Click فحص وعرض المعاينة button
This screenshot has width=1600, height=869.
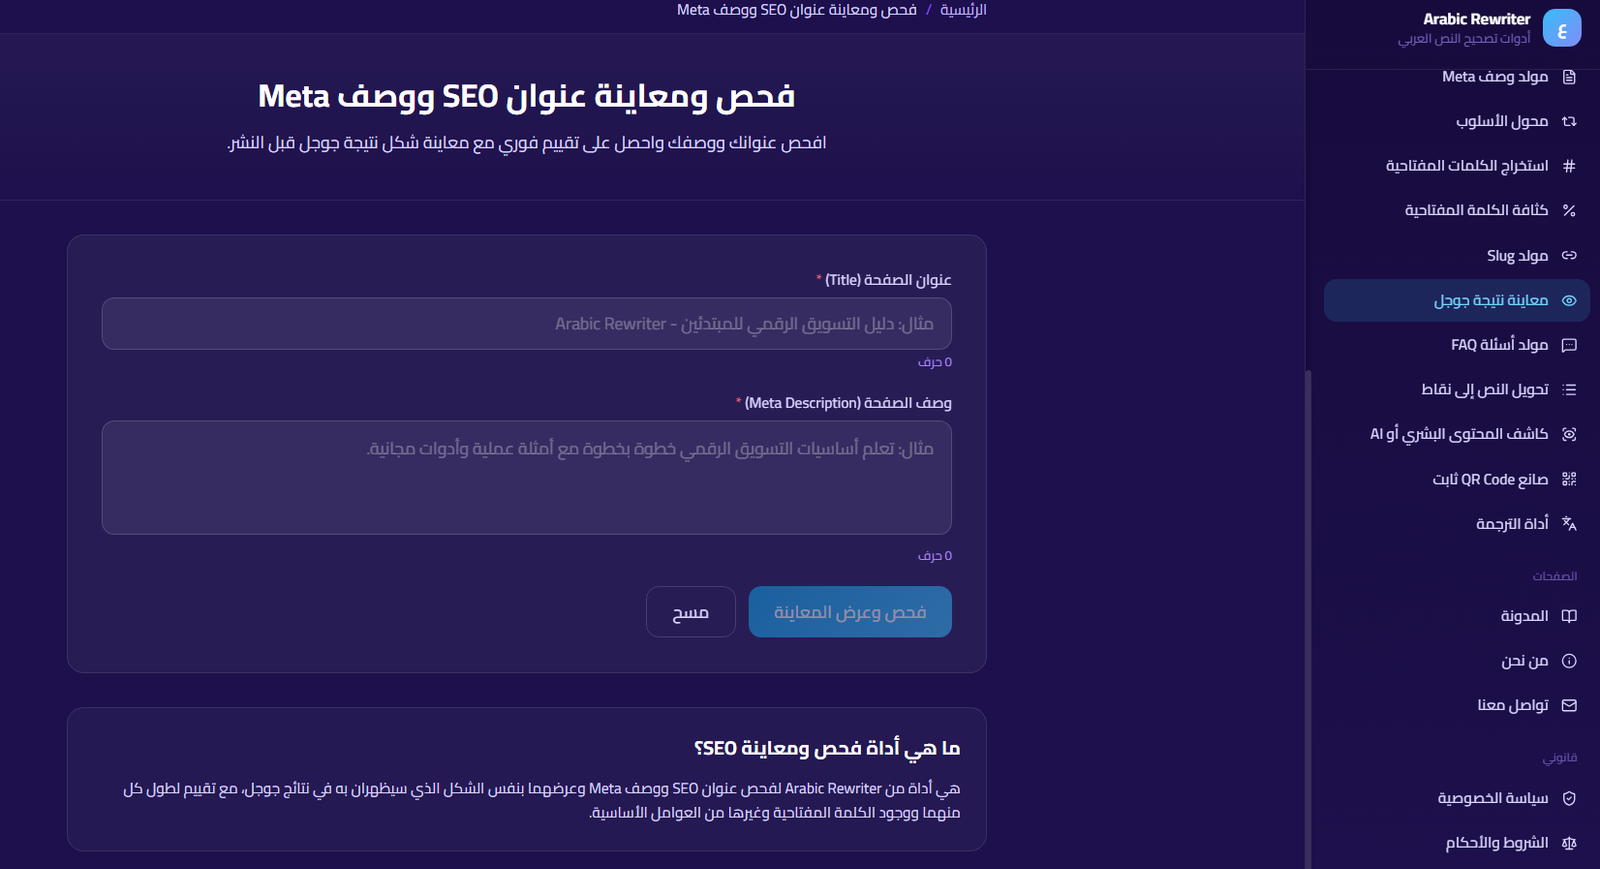tap(850, 612)
